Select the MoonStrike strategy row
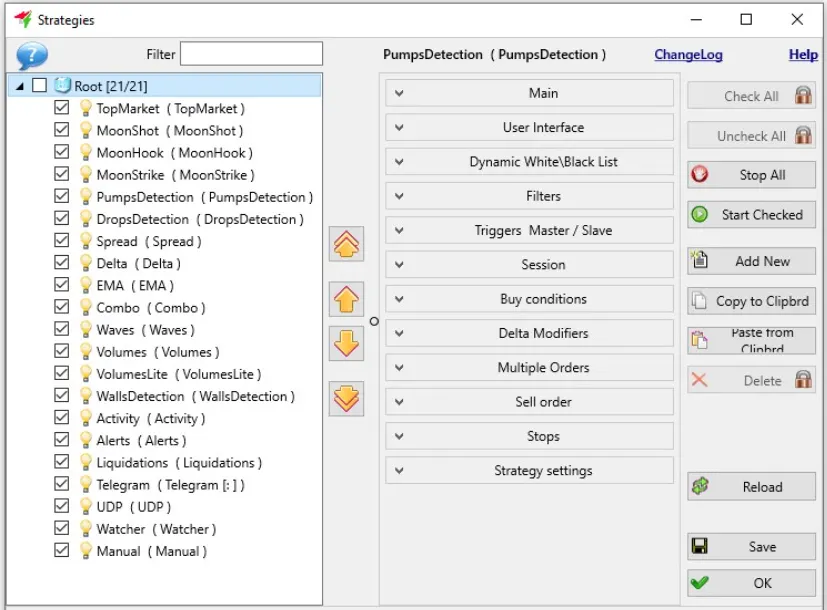Screen dimensions: 827x610 pos(175,175)
